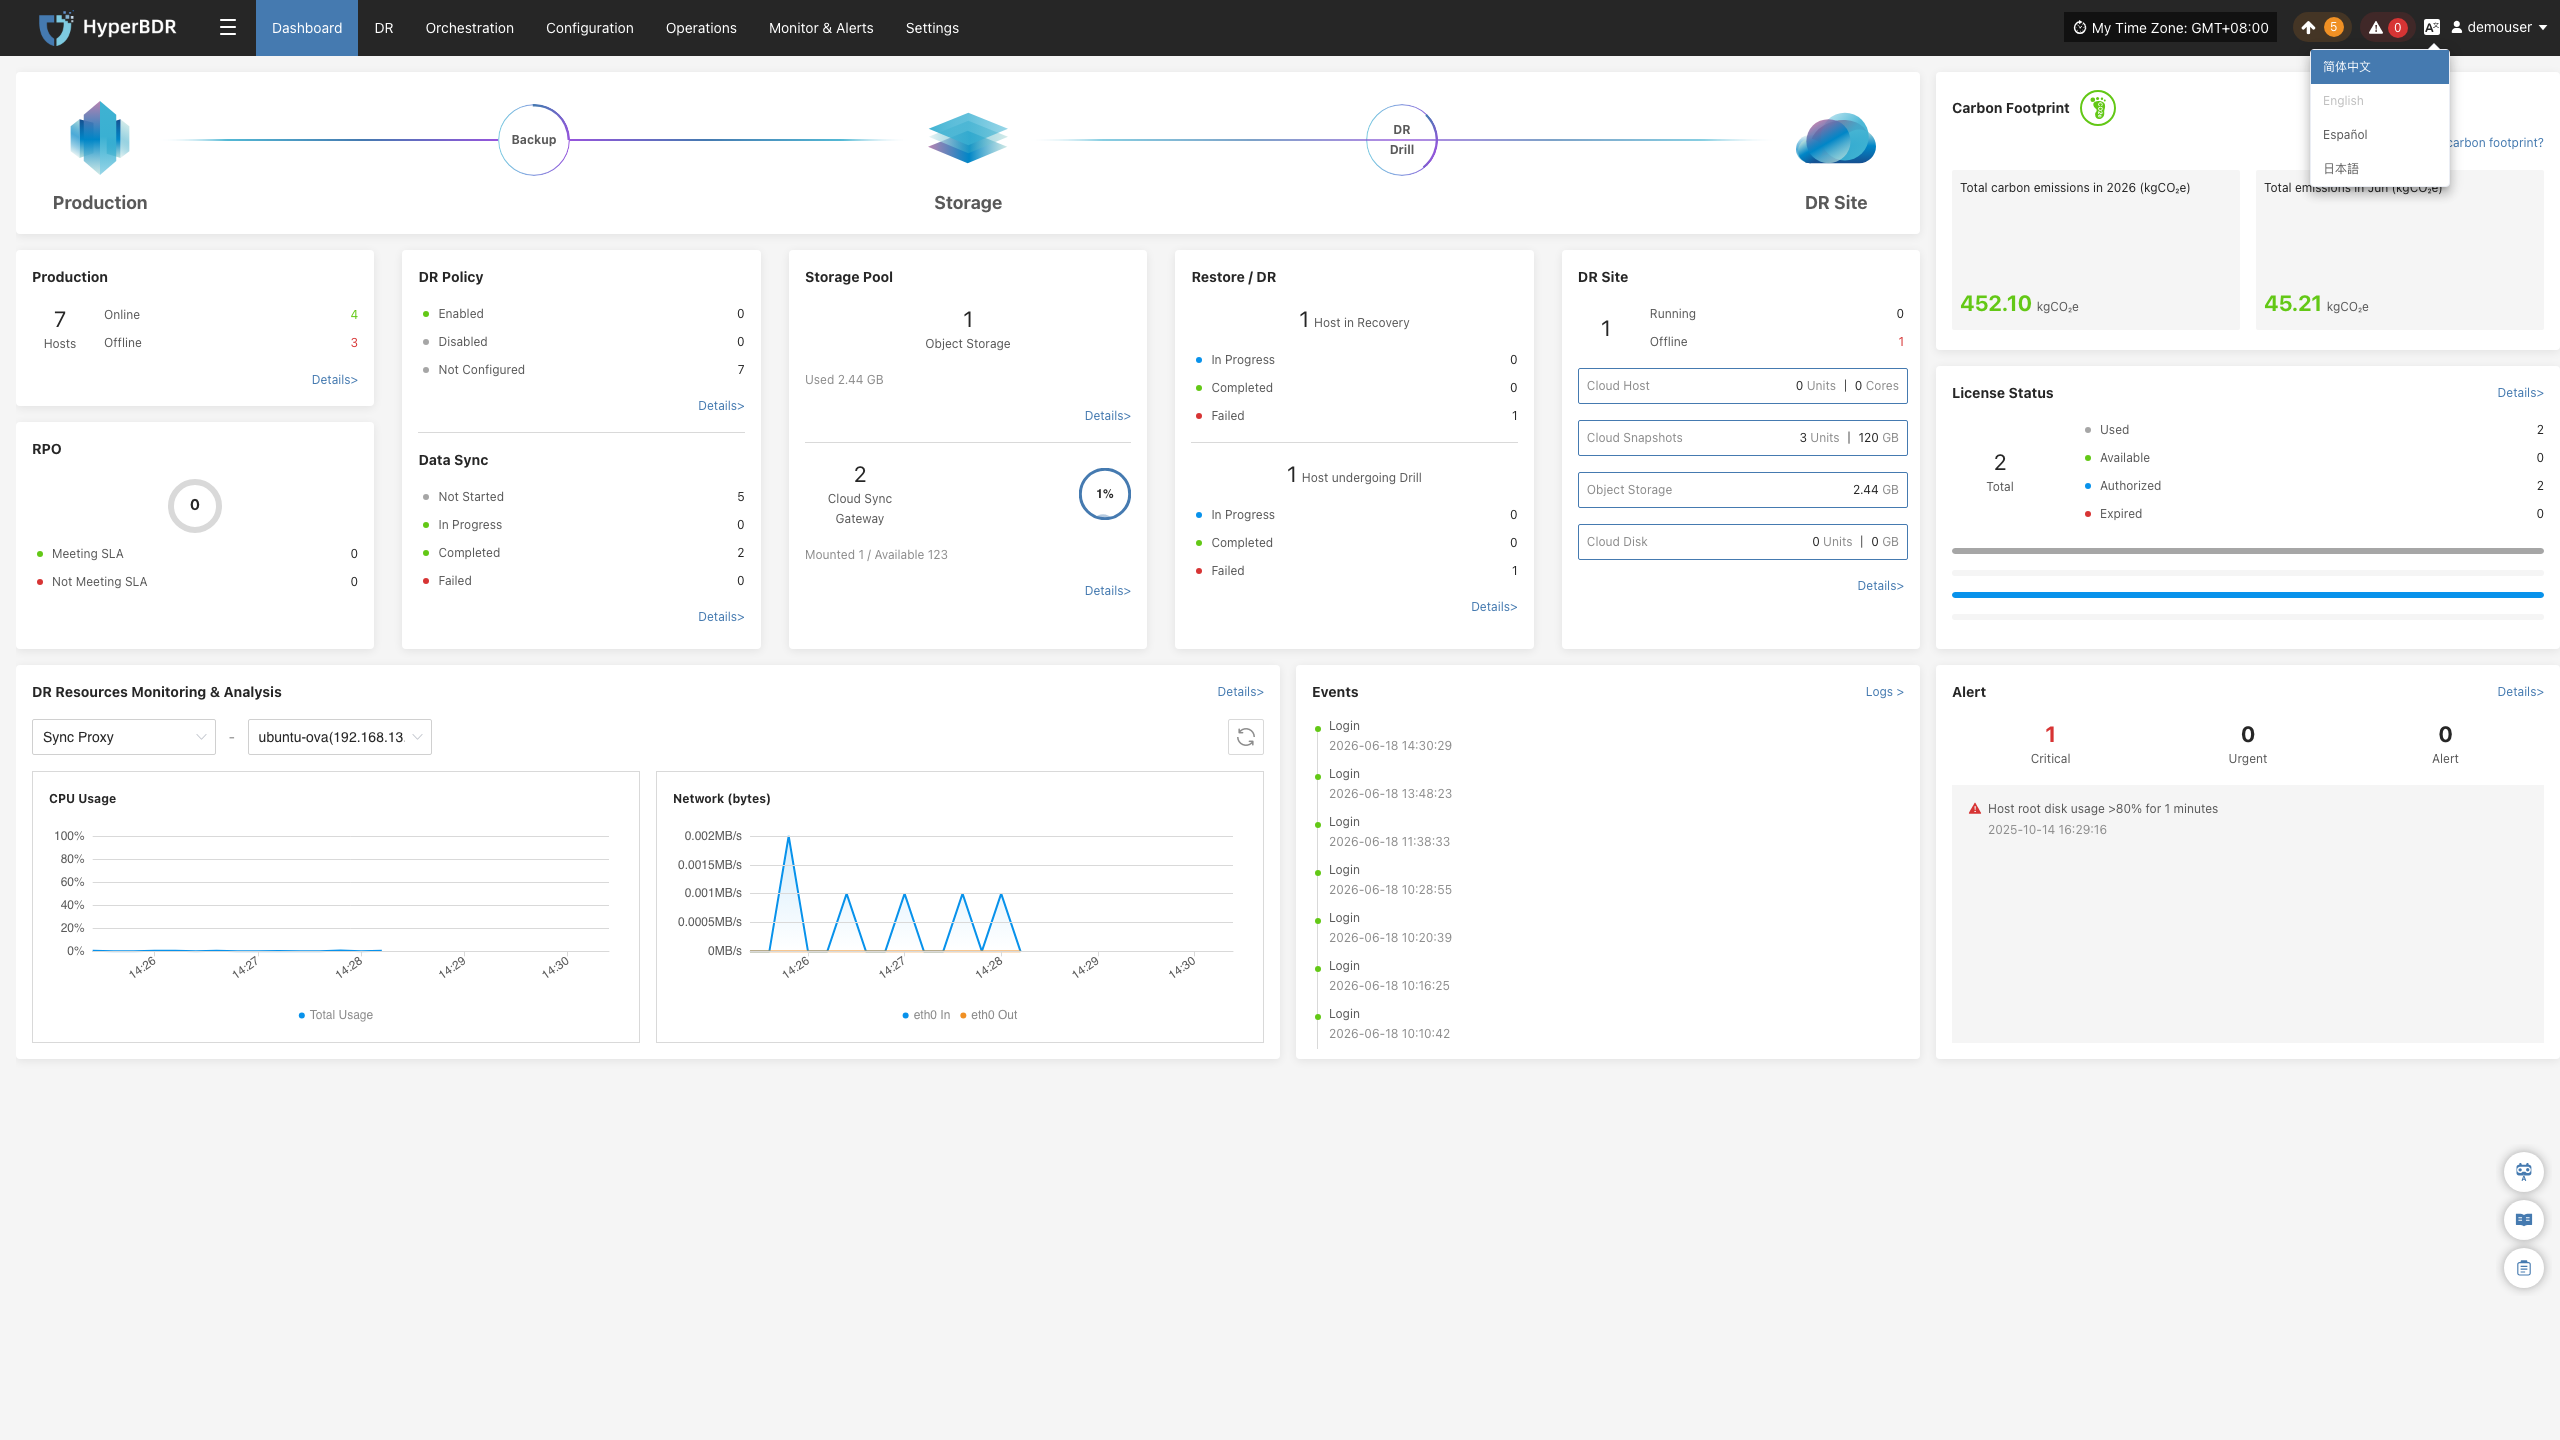Open Details link in License Status
The image size is (2560, 1440).
[2520, 393]
